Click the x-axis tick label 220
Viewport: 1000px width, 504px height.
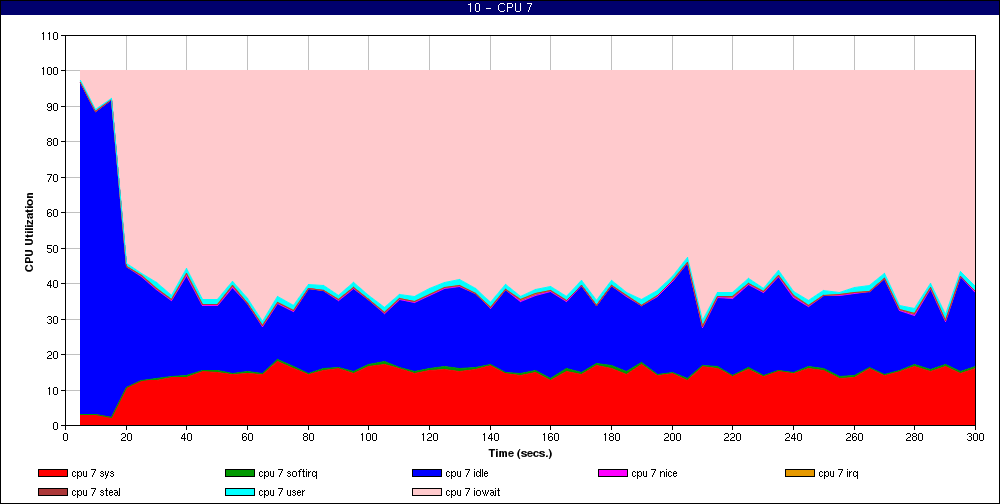[x=733, y=437]
